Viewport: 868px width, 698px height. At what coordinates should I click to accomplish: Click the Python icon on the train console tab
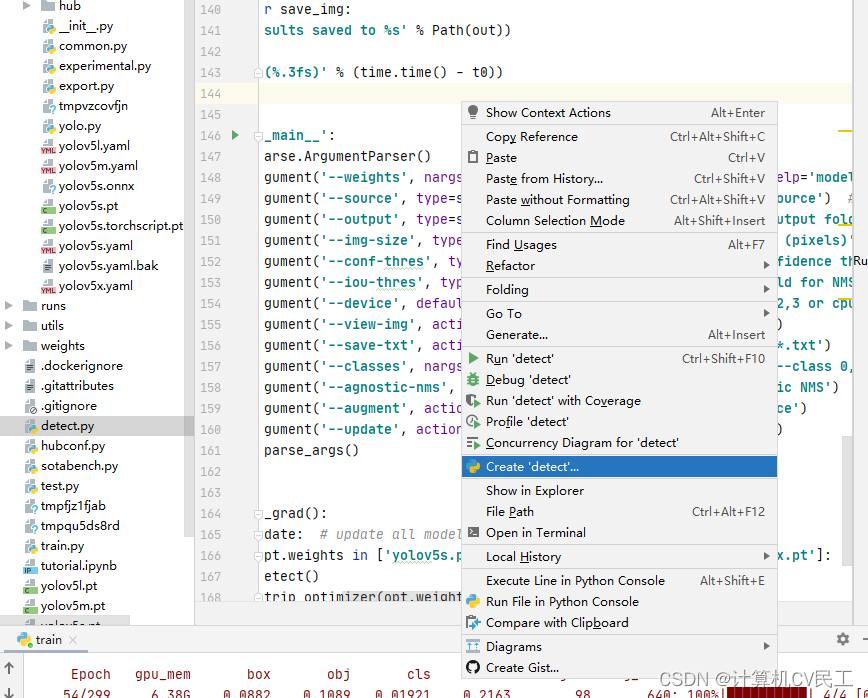tap(22, 639)
